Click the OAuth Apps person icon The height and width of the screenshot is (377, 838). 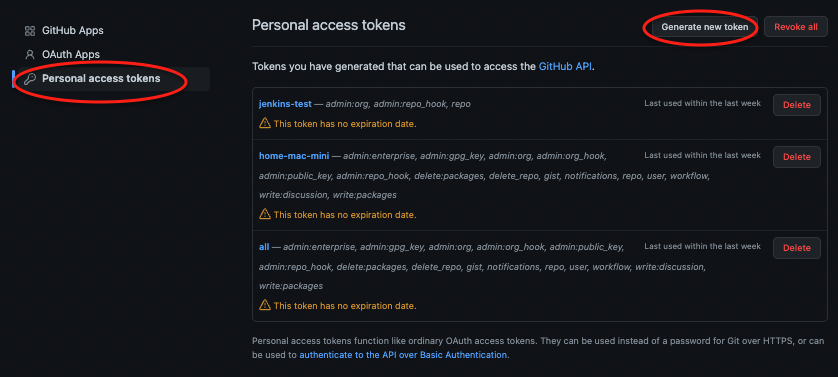tap(30, 55)
